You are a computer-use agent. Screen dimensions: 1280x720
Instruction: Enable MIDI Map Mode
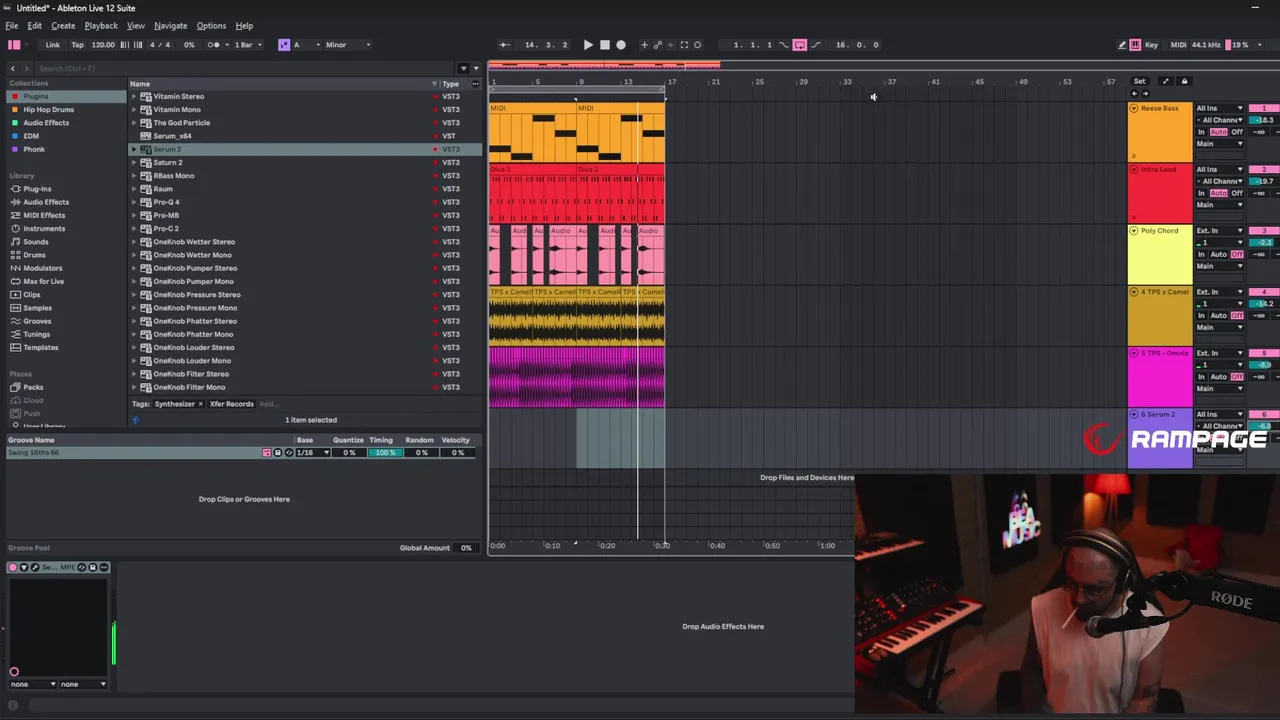[x=1178, y=45]
